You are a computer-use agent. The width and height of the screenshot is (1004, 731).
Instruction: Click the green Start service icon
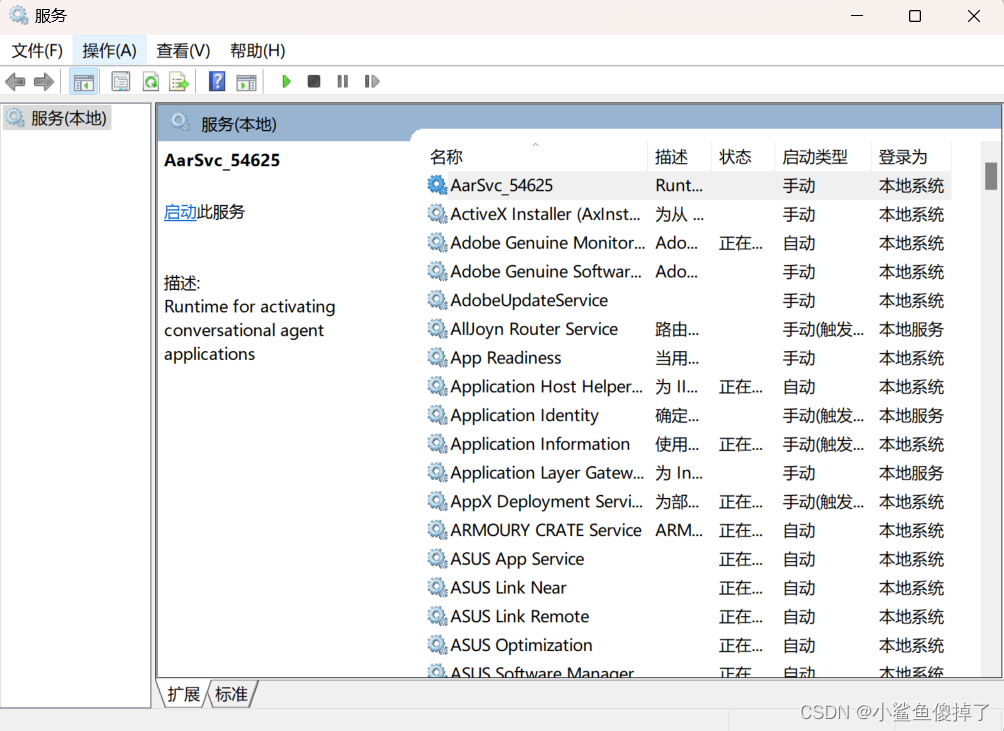286,81
